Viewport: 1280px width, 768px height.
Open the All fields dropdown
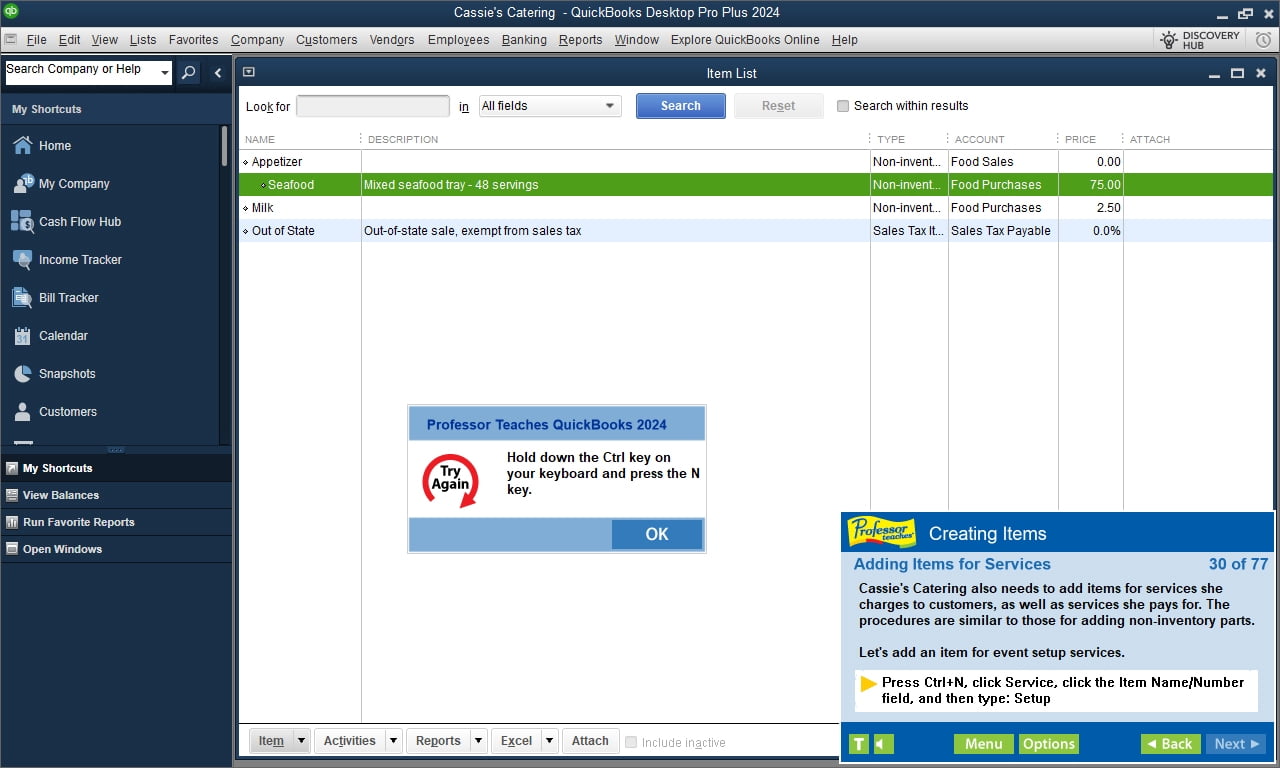pyautogui.click(x=550, y=106)
